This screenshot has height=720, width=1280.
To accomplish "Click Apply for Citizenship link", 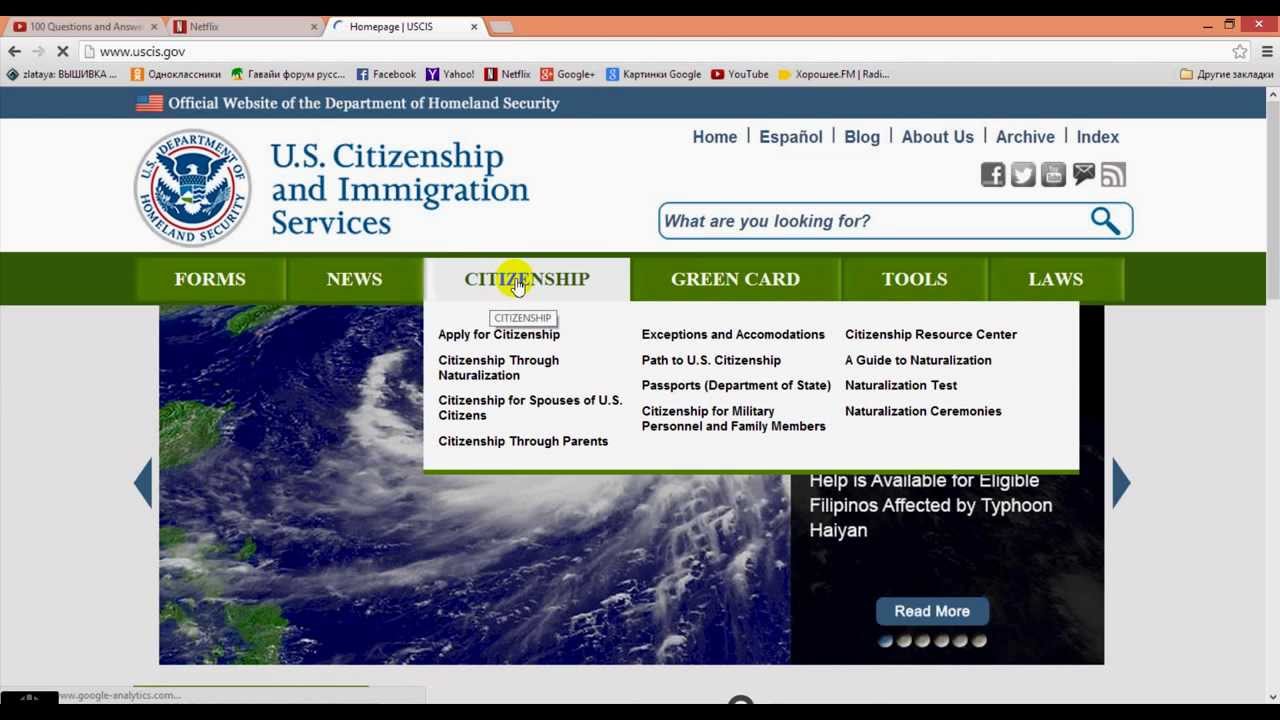I will tap(499, 335).
